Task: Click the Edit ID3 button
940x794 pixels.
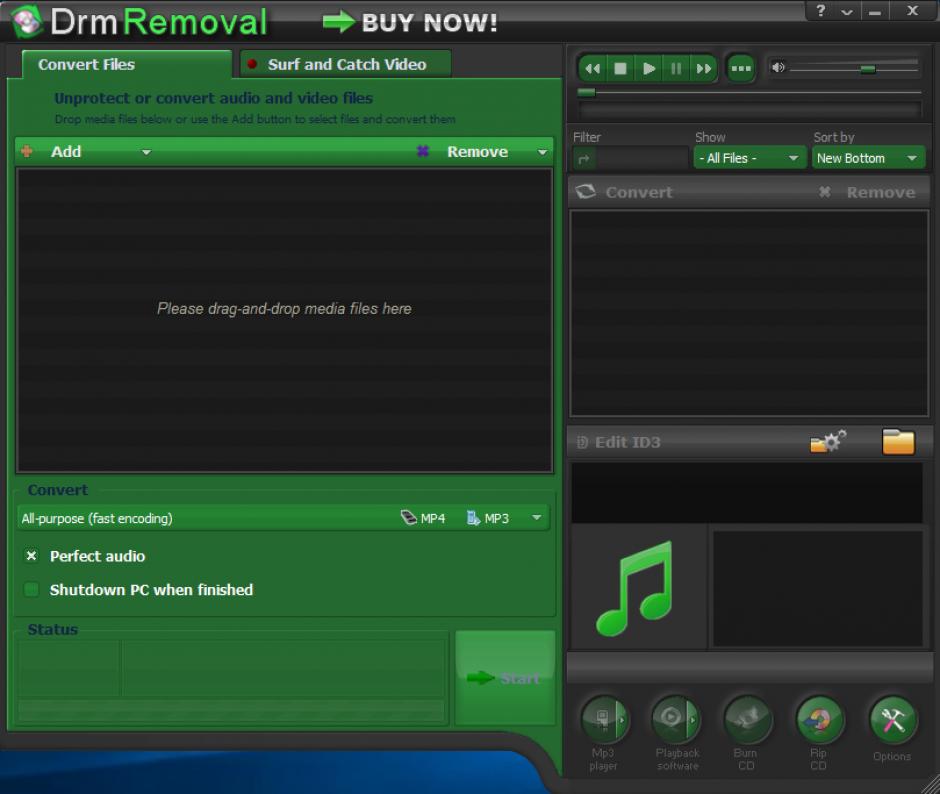Action: pyautogui.click(x=619, y=442)
